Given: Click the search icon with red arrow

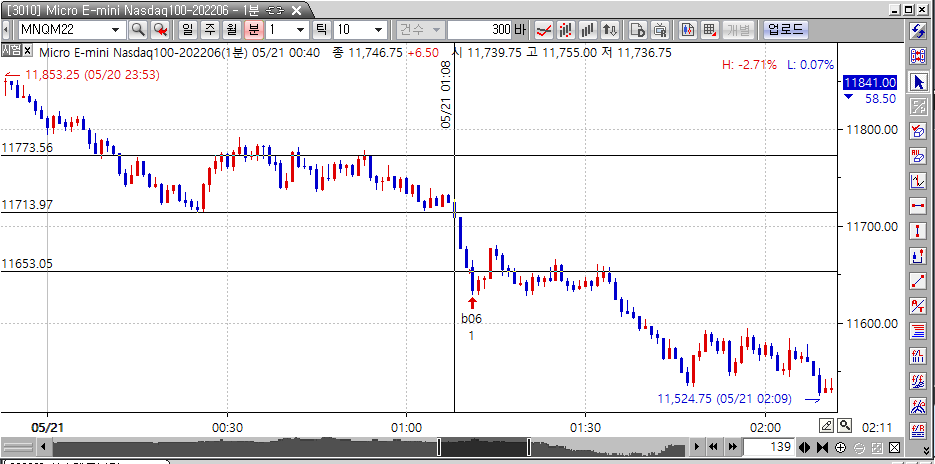Looking at the screenshot, I should 160,29.
